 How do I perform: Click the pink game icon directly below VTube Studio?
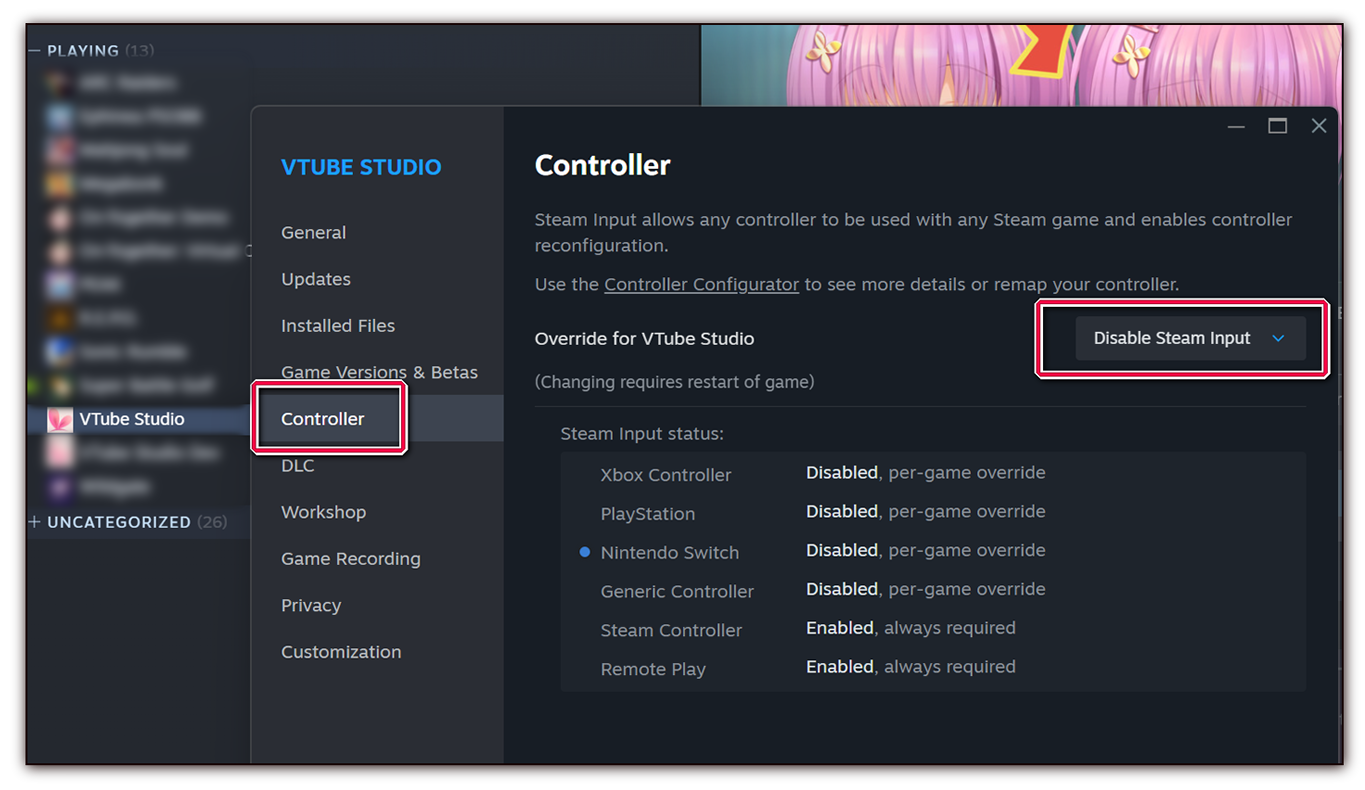[58, 453]
